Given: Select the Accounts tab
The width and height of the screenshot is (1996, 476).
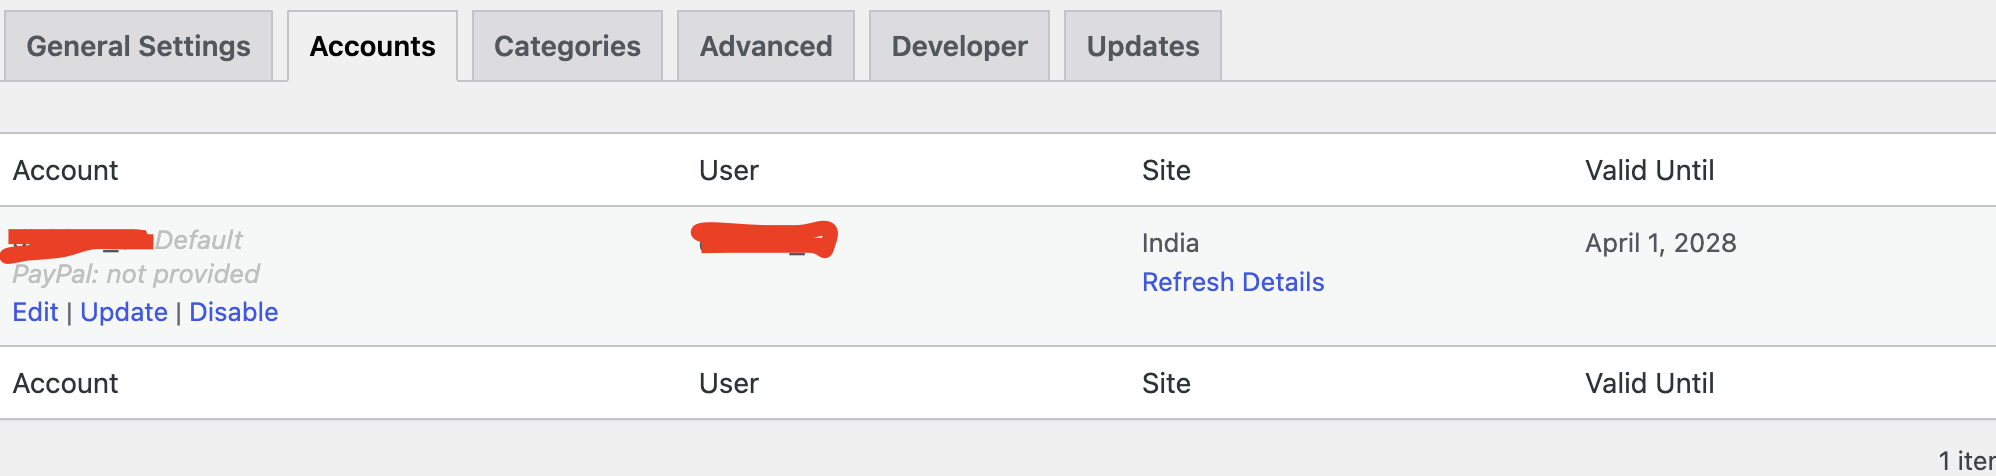Looking at the screenshot, I should pos(372,46).
